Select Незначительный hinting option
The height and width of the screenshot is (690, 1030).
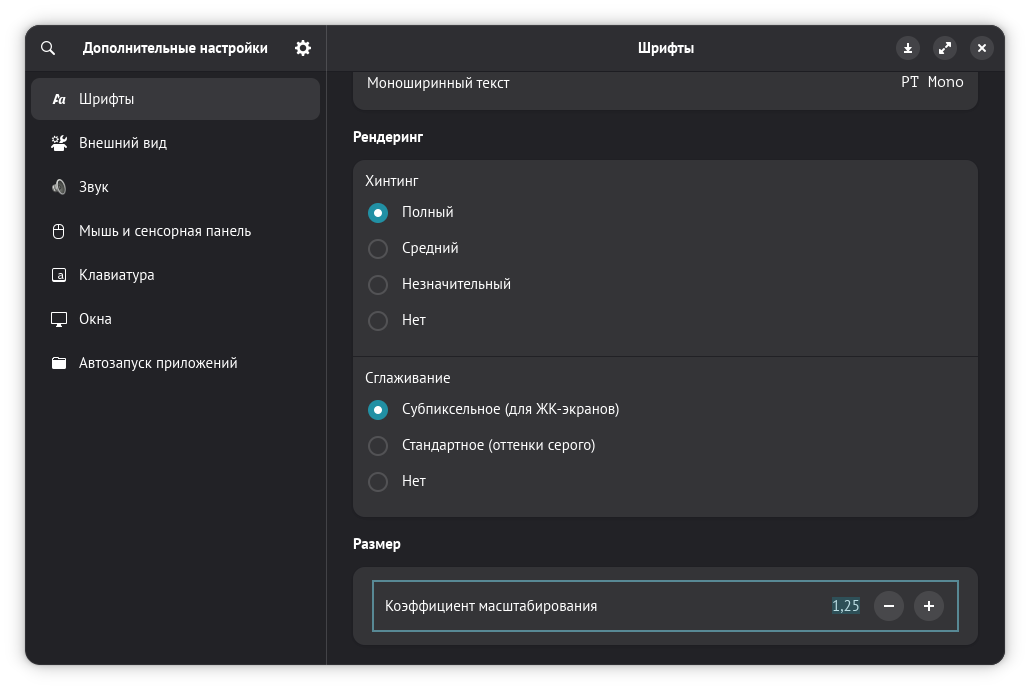click(x=378, y=284)
